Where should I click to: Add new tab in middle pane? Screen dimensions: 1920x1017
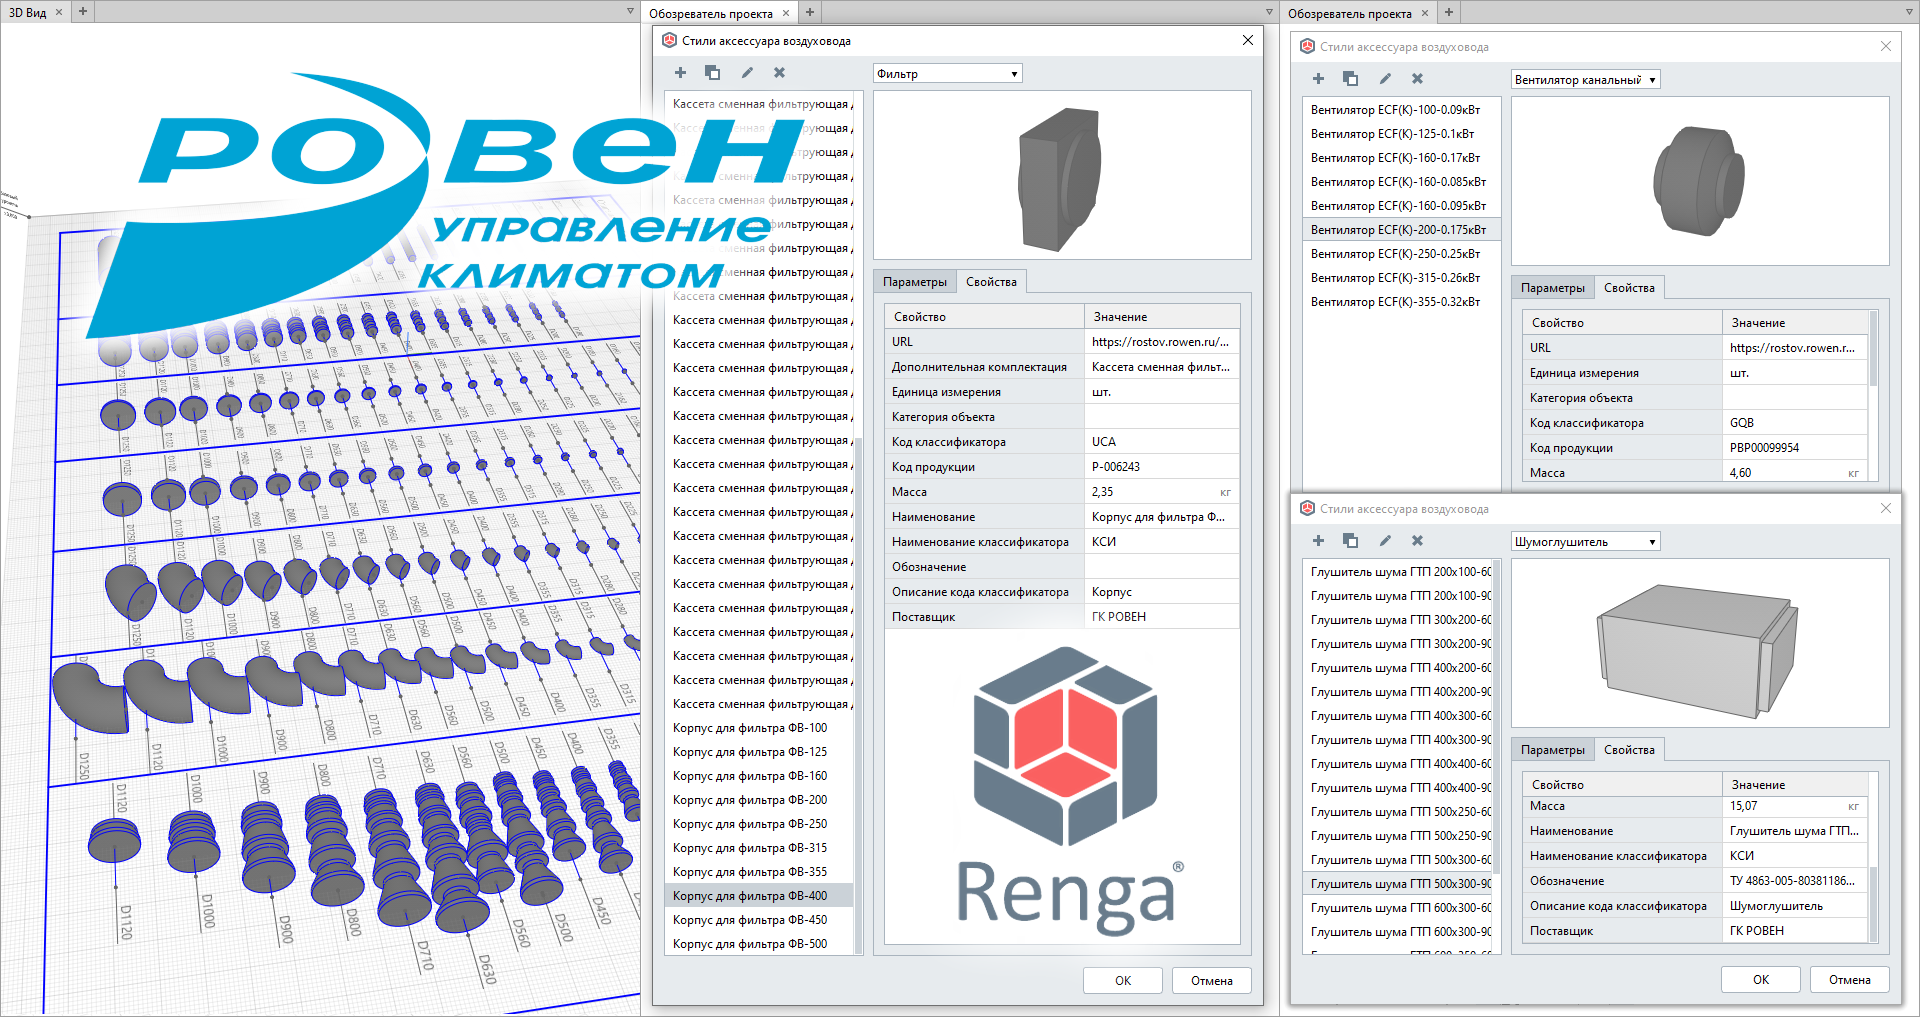click(x=810, y=12)
